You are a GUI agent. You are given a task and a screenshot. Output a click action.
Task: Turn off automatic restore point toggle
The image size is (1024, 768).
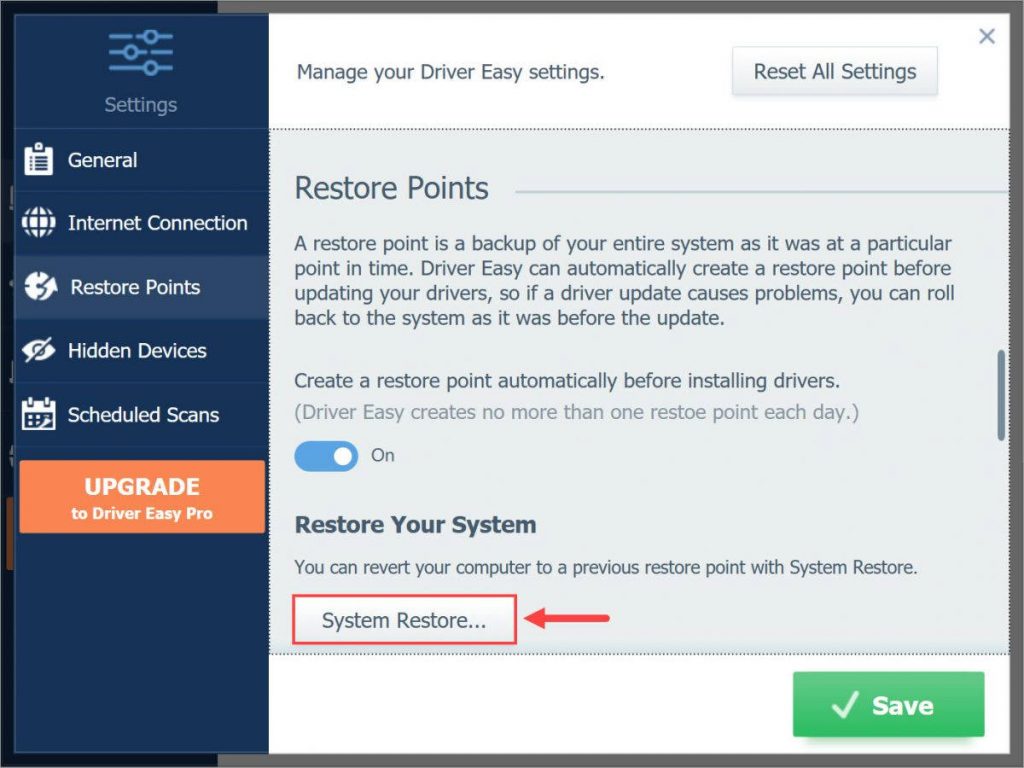click(x=326, y=456)
